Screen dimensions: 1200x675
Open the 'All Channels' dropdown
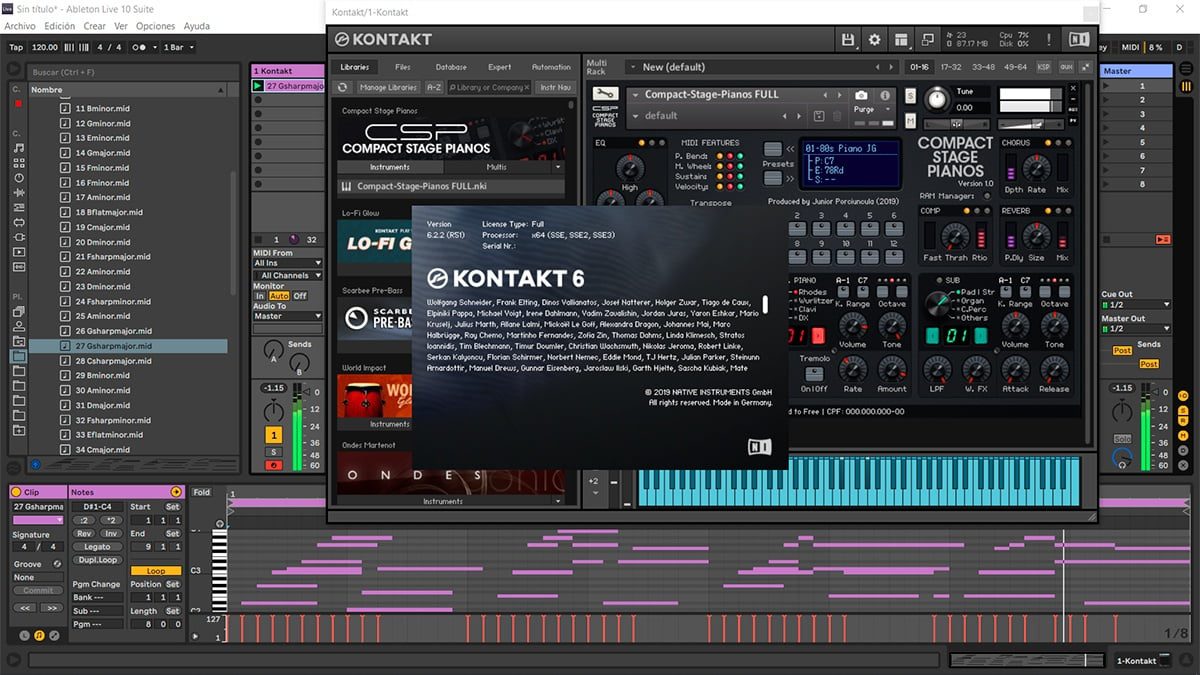(288, 275)
